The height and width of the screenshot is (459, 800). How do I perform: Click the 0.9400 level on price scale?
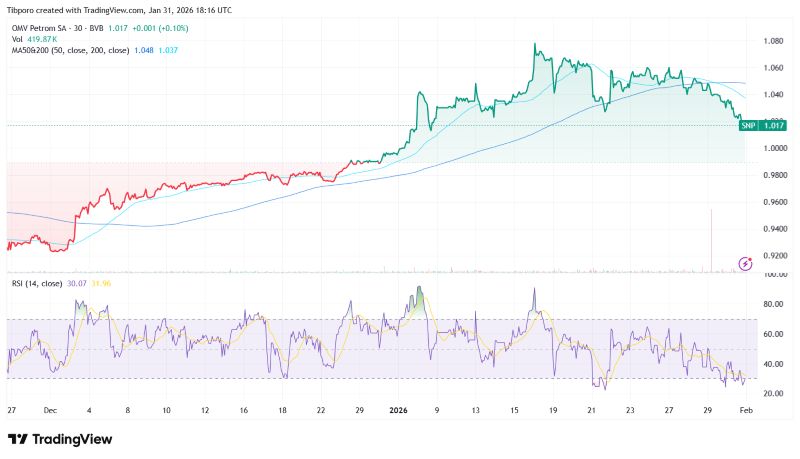[773, 228]
